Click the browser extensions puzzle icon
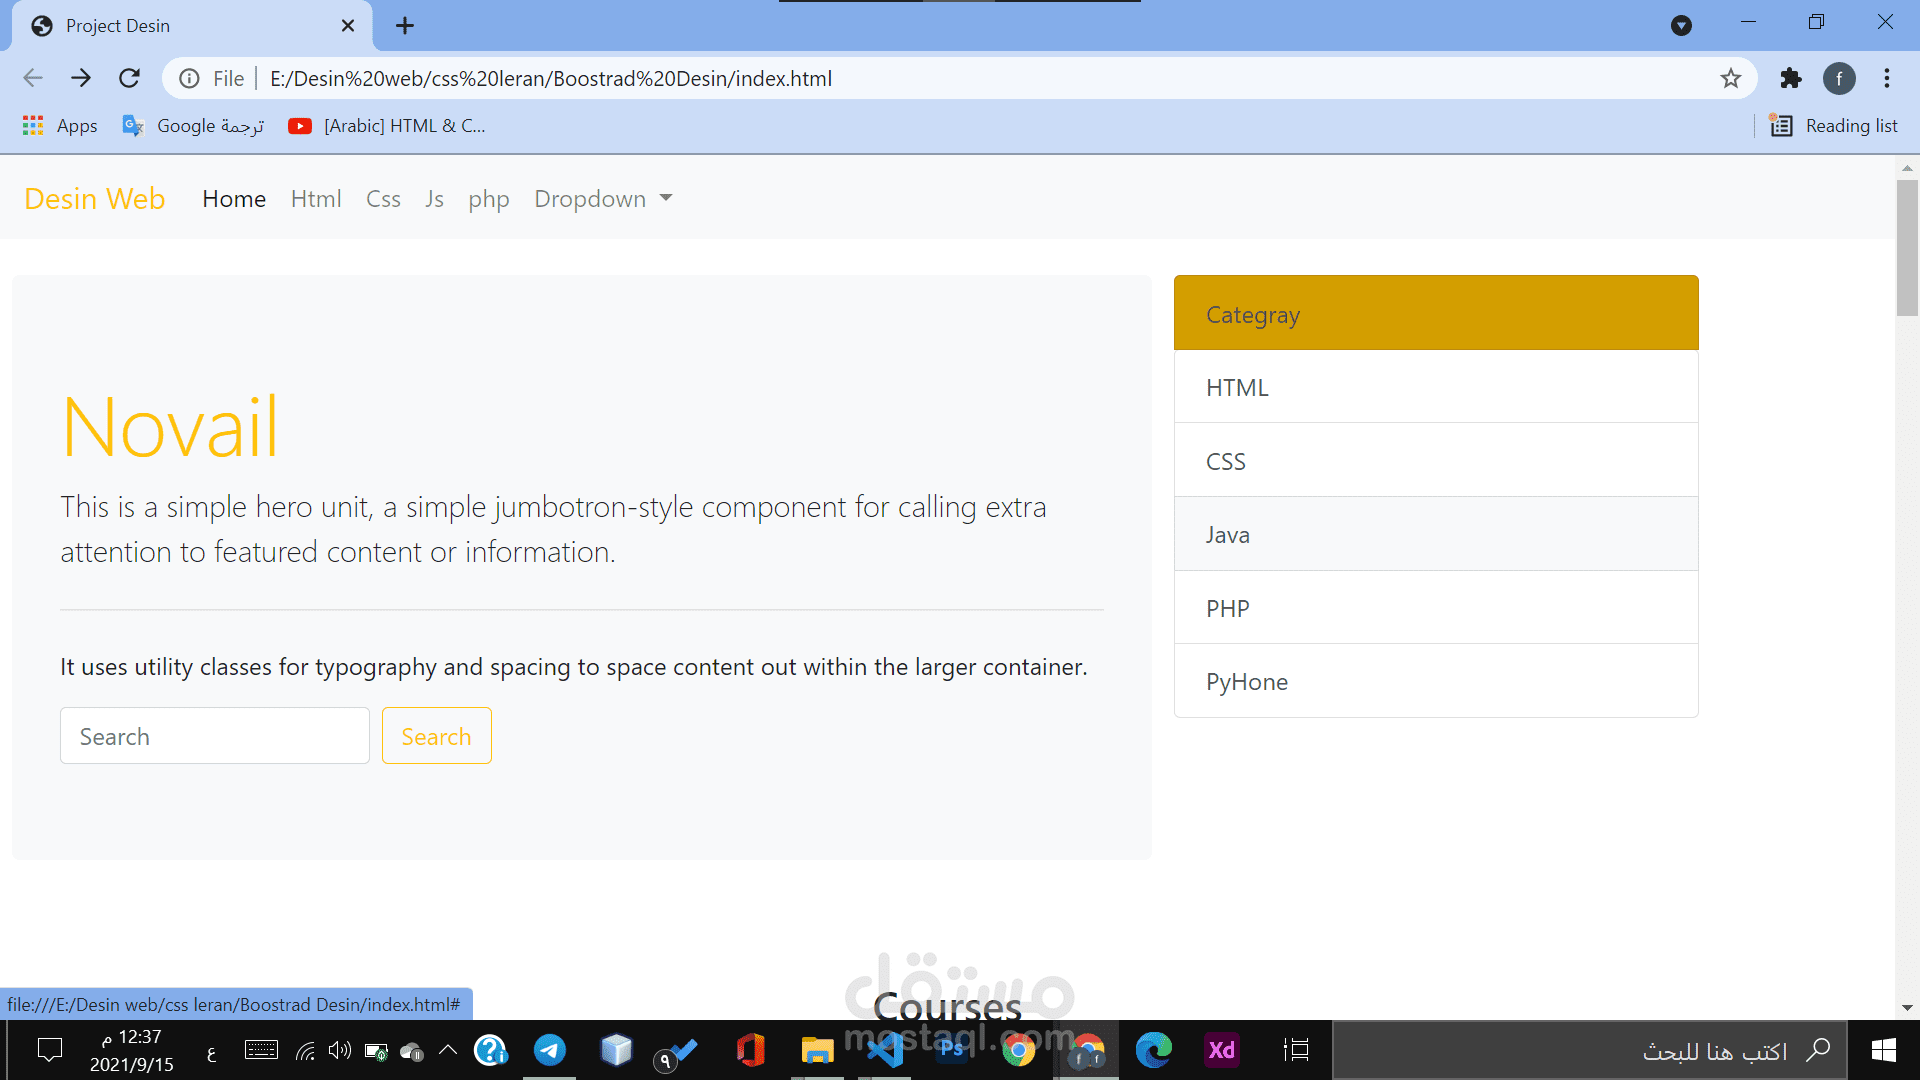The width and height of the screenshot is (1920, 1080). point(1789,78)
